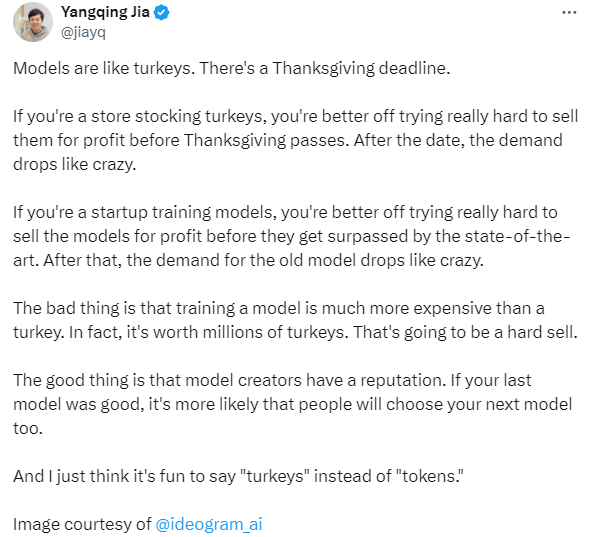Screen dimensions: 590x537
Task: Click the paragraph about a startup training models
Action: tap(292, 236)
